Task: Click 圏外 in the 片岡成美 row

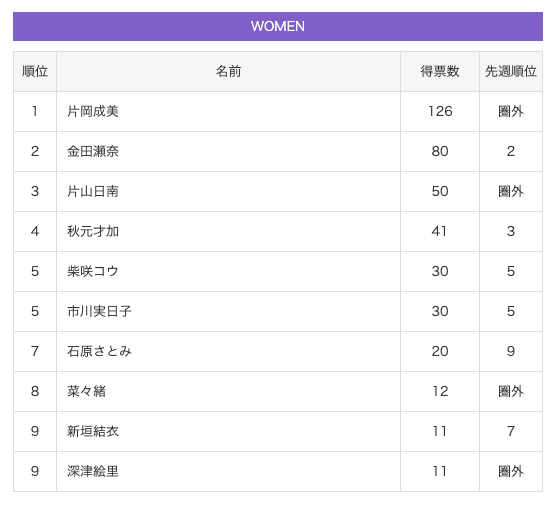Action: pyautogui.click(x=511, y=111)
